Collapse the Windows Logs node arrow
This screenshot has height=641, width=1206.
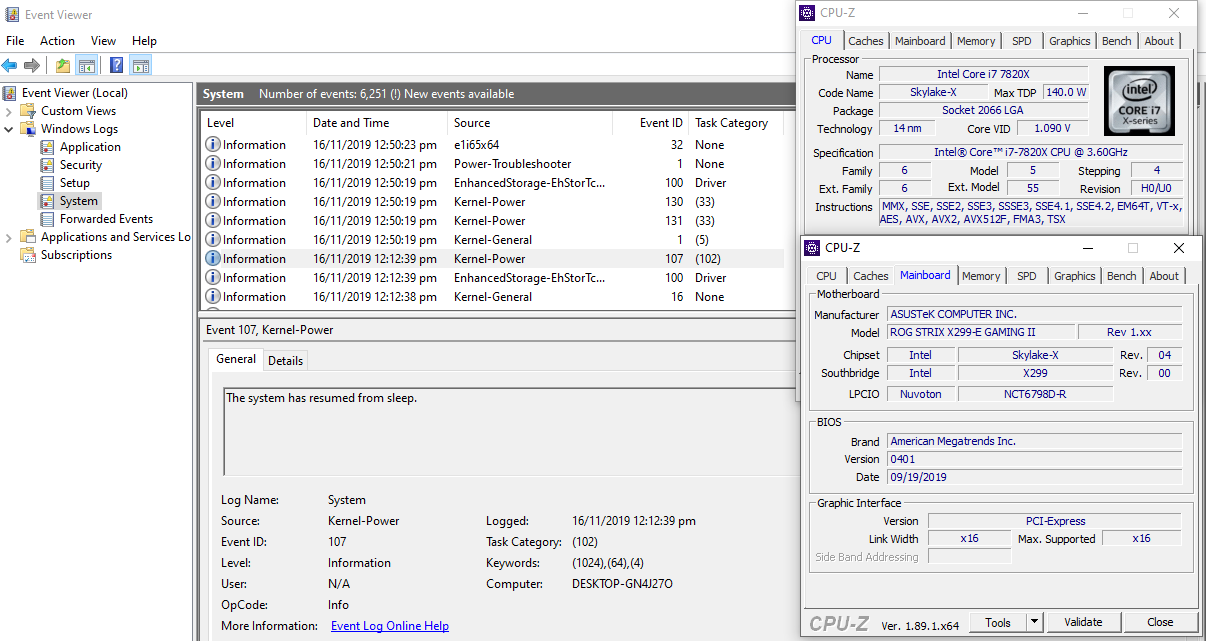click(x=9, y=129)
